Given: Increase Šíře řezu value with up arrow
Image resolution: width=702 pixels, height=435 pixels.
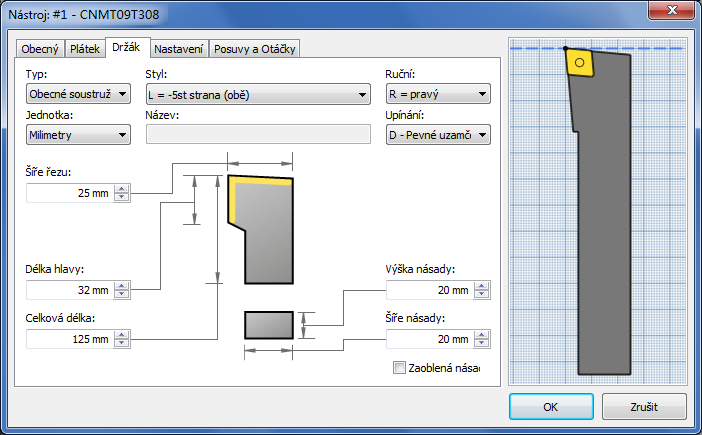Looking at the screenshot, I should (121, 189).
